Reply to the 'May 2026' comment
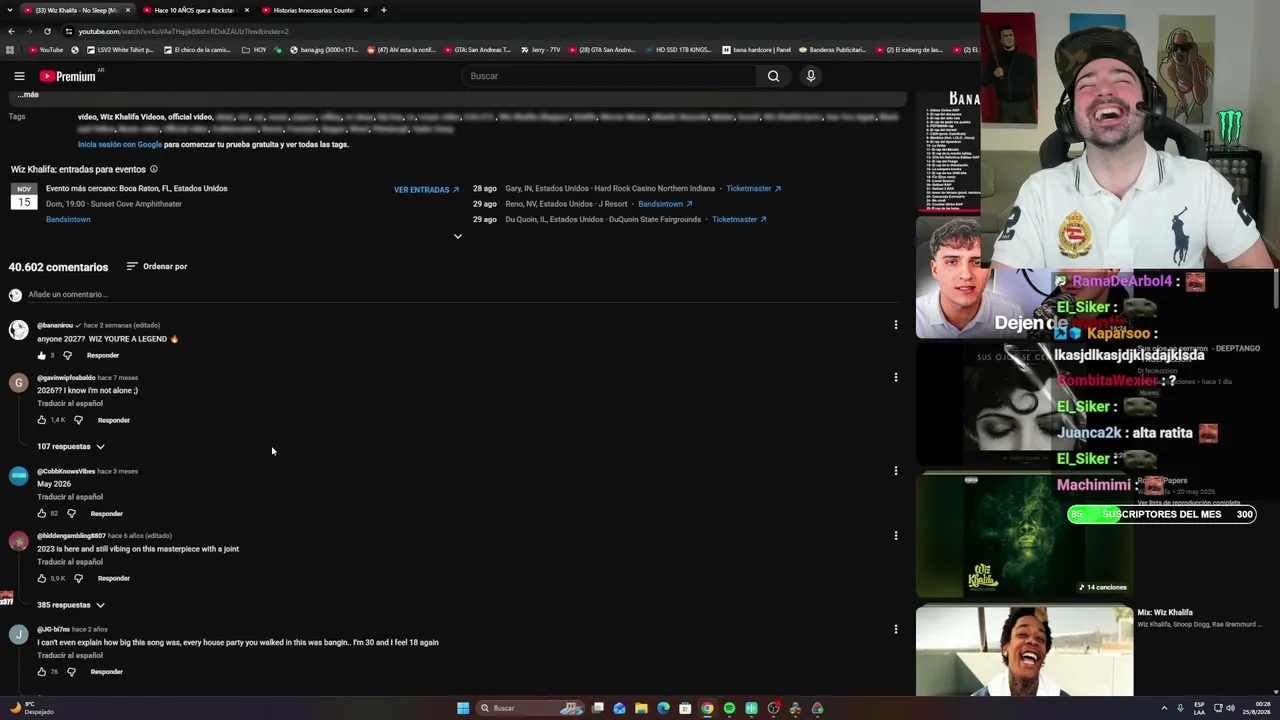This screenshot has width=1280, height=720. [x=107, y=514]
